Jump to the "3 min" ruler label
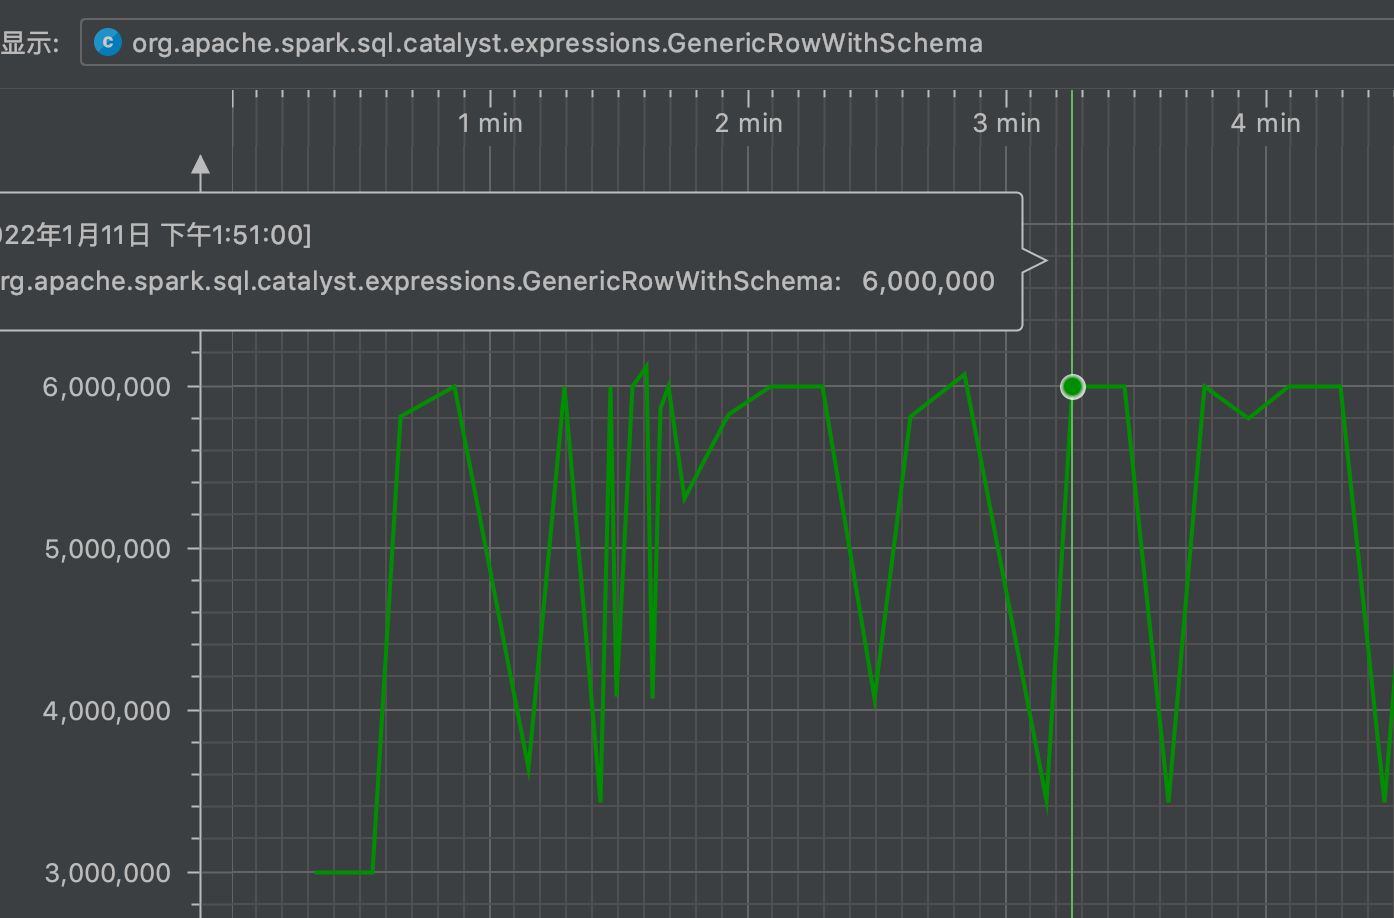 [x=1006, y=123]
